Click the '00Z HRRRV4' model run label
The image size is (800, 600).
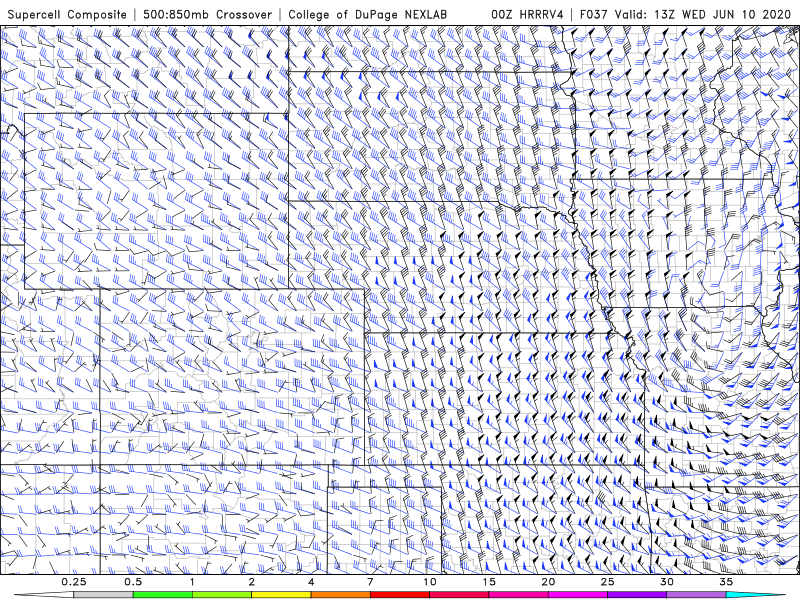[527, 15]
